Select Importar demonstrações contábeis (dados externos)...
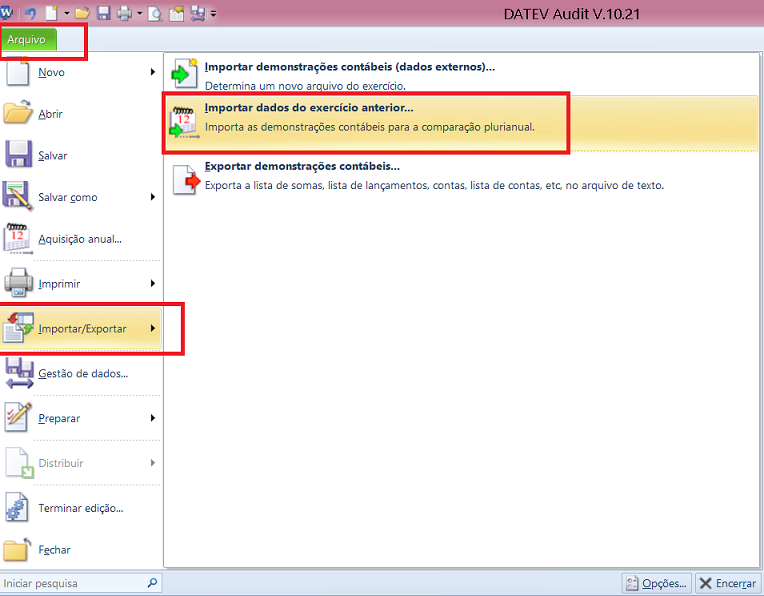The height and width of the screenshot is (596, 764). (350, 67)
